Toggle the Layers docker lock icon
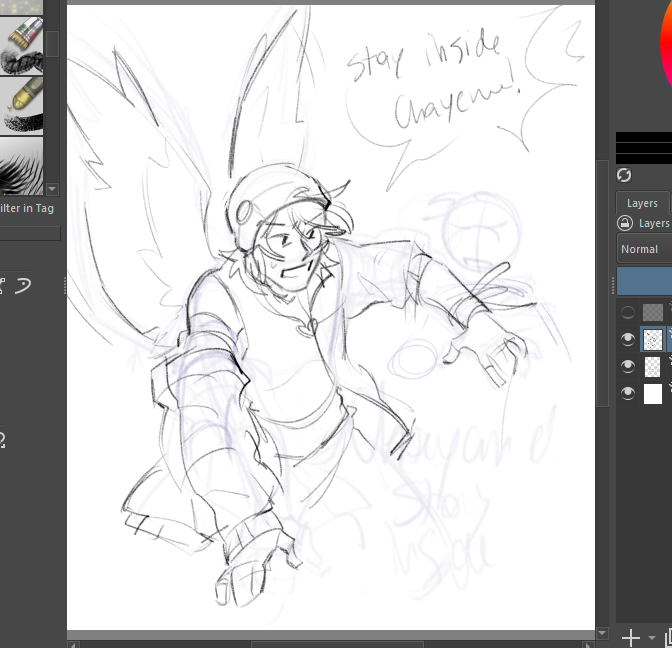This screenshot has width=672, height=648. 625,223
